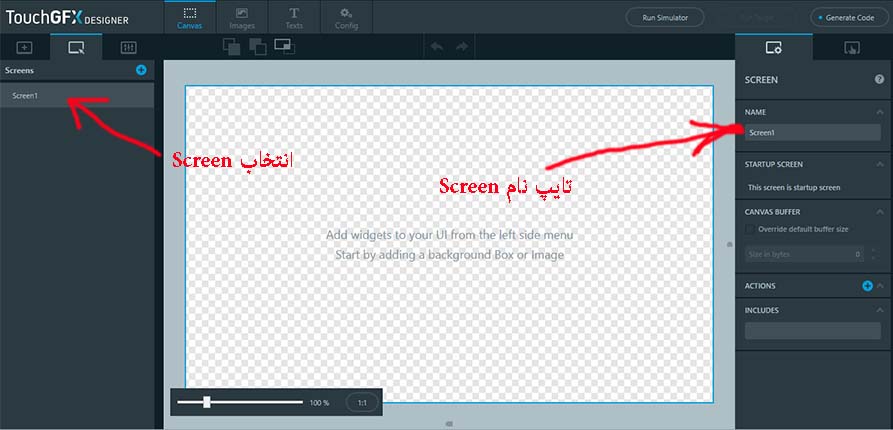Screen dimensions: 893x430
Task: Click the undo arrow in the toolbar
Action: (437, 46)
